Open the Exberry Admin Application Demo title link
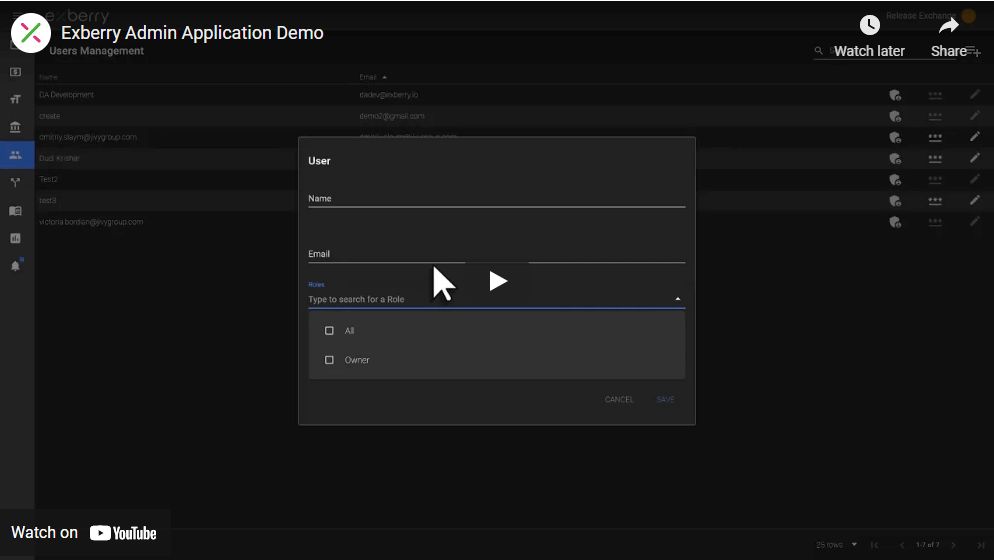The height and width of the screenshot is (560, 994). [192, 33]
